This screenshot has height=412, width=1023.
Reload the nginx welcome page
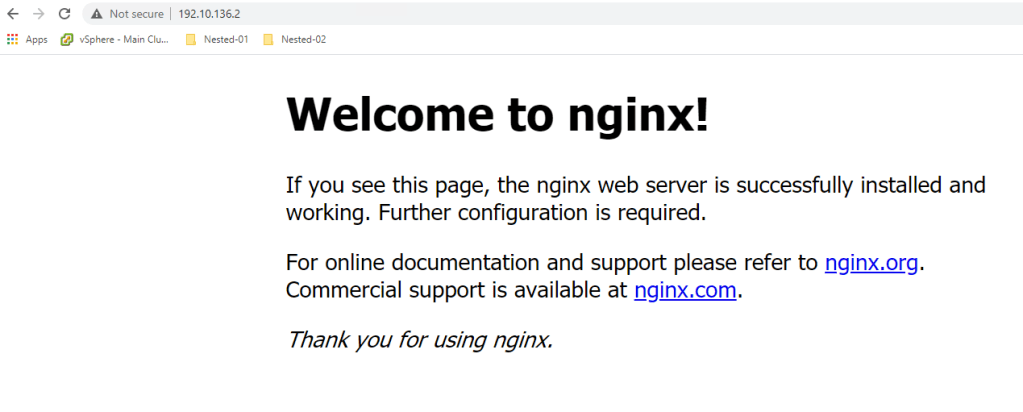(64, 14)
